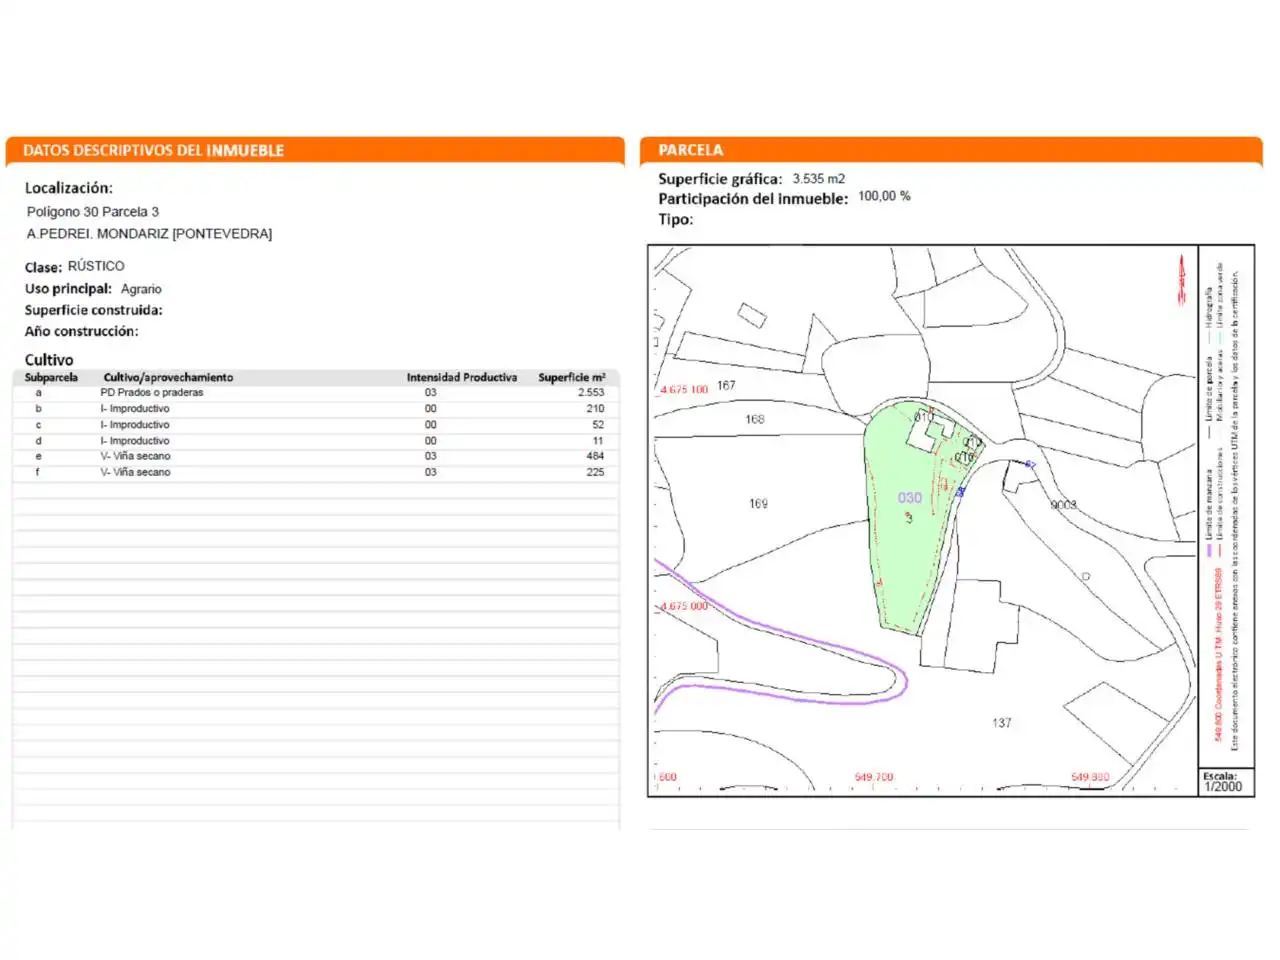Click the surface value '210' in row b

coord(596,409)
